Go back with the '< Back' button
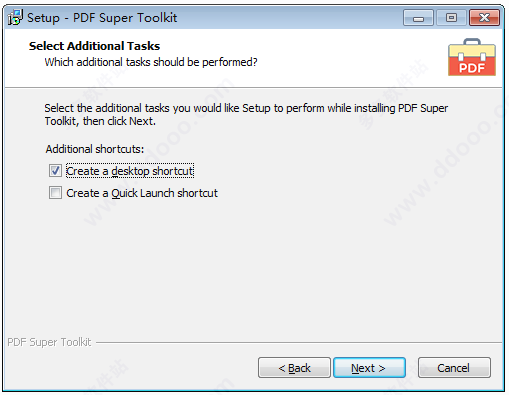The width and height of the screenshot is (509, 395). (294, 368)
